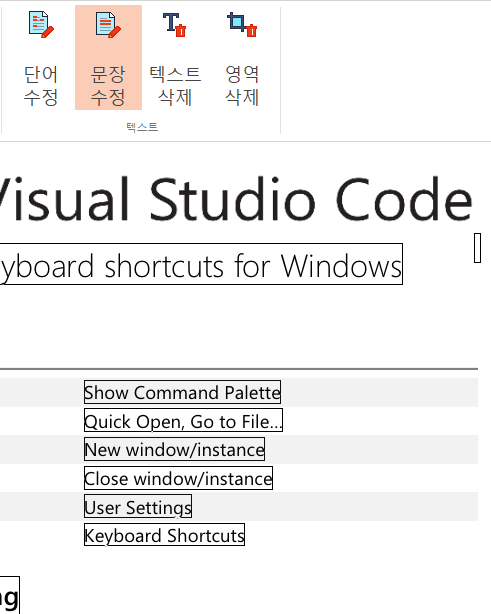Select the 'New window/instance' text box
The height and width of the screenshot is (614, 491).
click(174, 449)
